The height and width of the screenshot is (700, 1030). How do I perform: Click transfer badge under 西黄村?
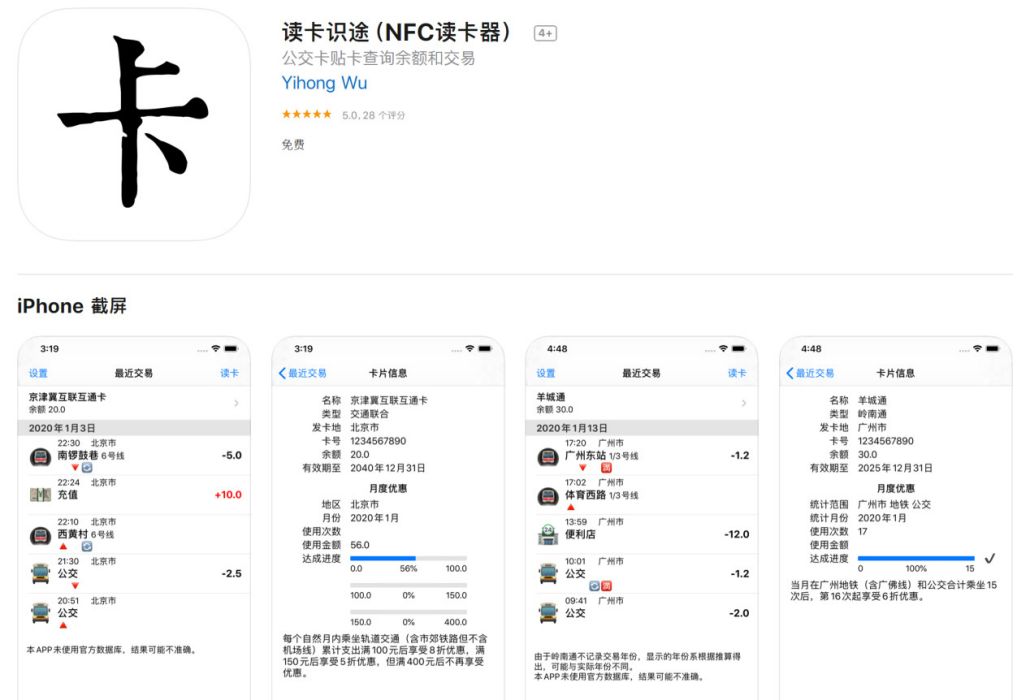87,546
